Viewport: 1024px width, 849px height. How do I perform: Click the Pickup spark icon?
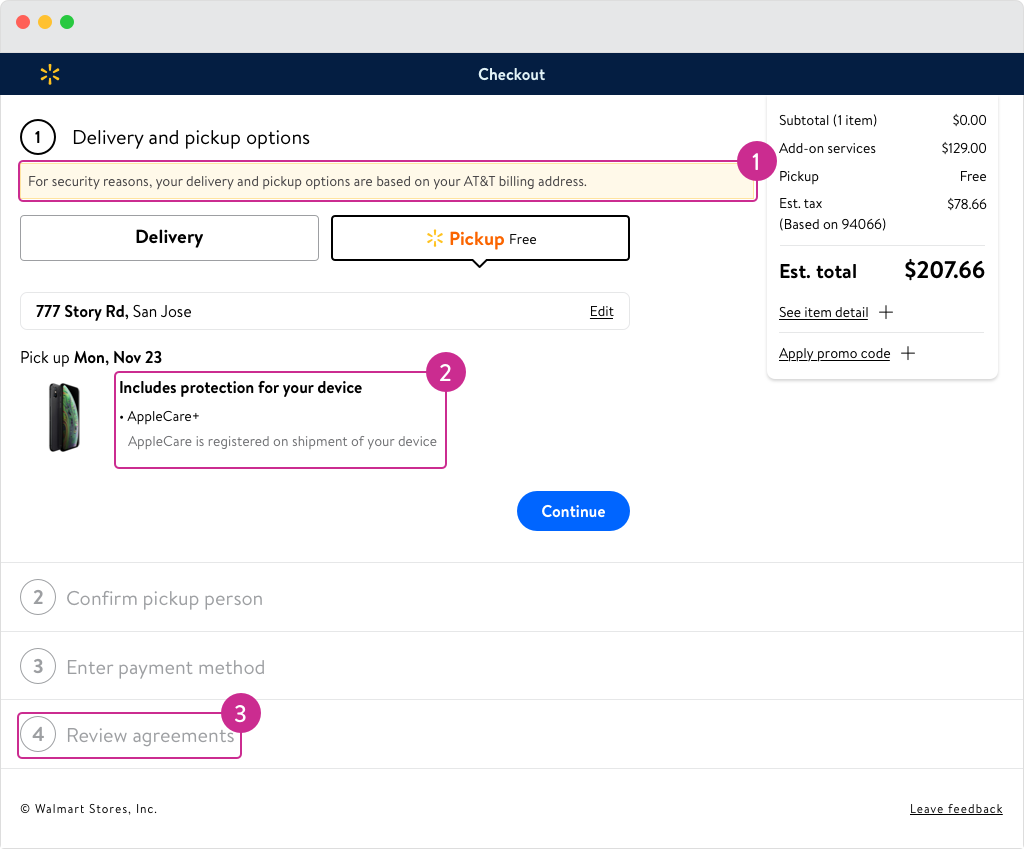434,239
